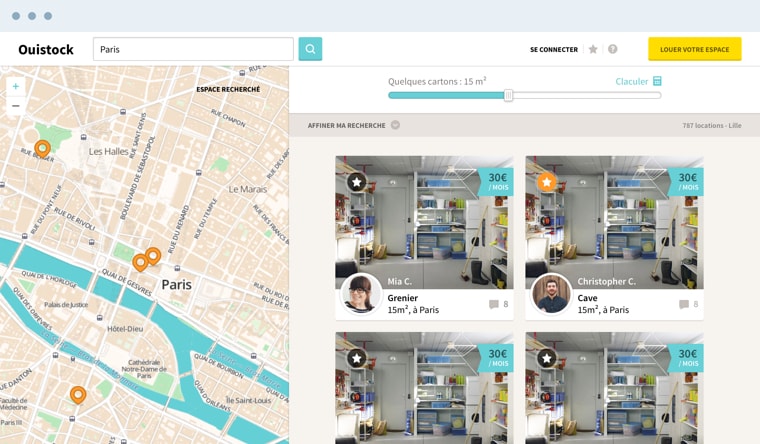Open Christopher C.'s profile avatar
This screenshot has width=760, height=444.
point(552,294)
